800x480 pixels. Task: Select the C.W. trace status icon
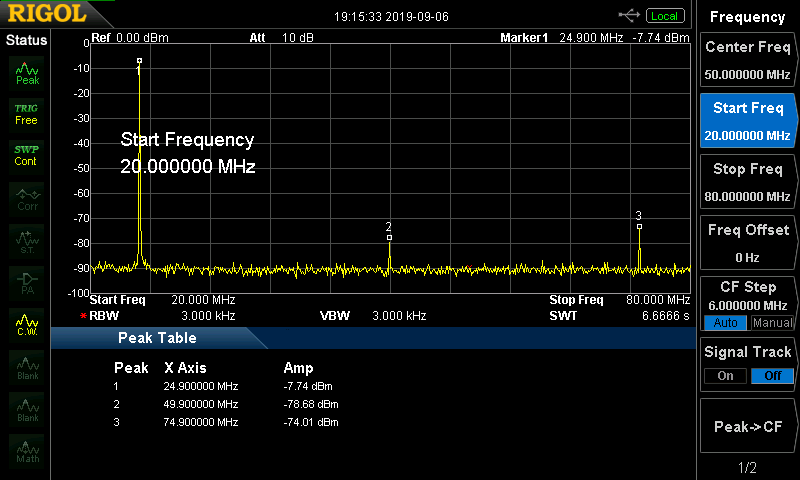(x=27, y=323)
